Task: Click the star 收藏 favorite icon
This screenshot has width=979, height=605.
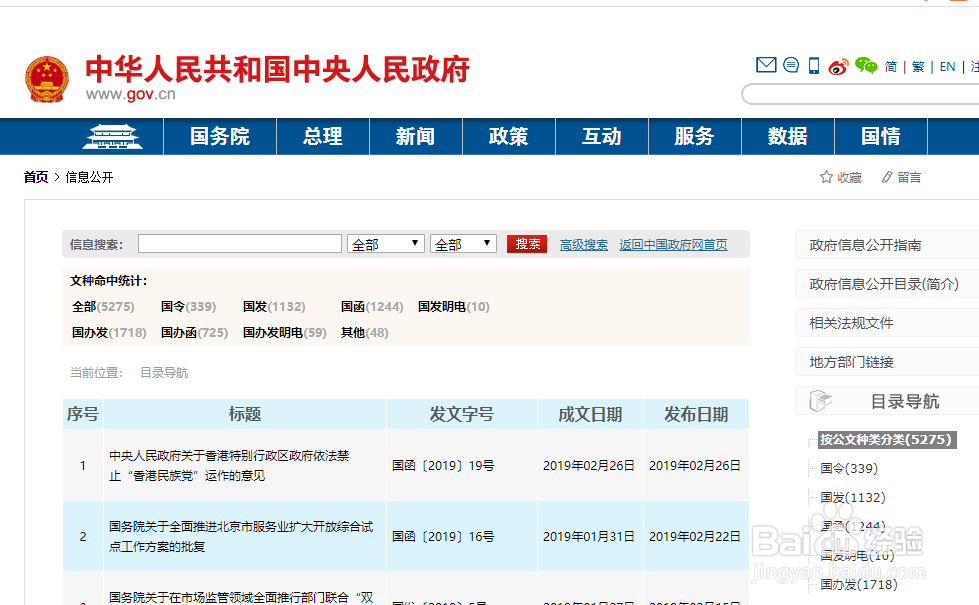Action: tap(826, 177)
